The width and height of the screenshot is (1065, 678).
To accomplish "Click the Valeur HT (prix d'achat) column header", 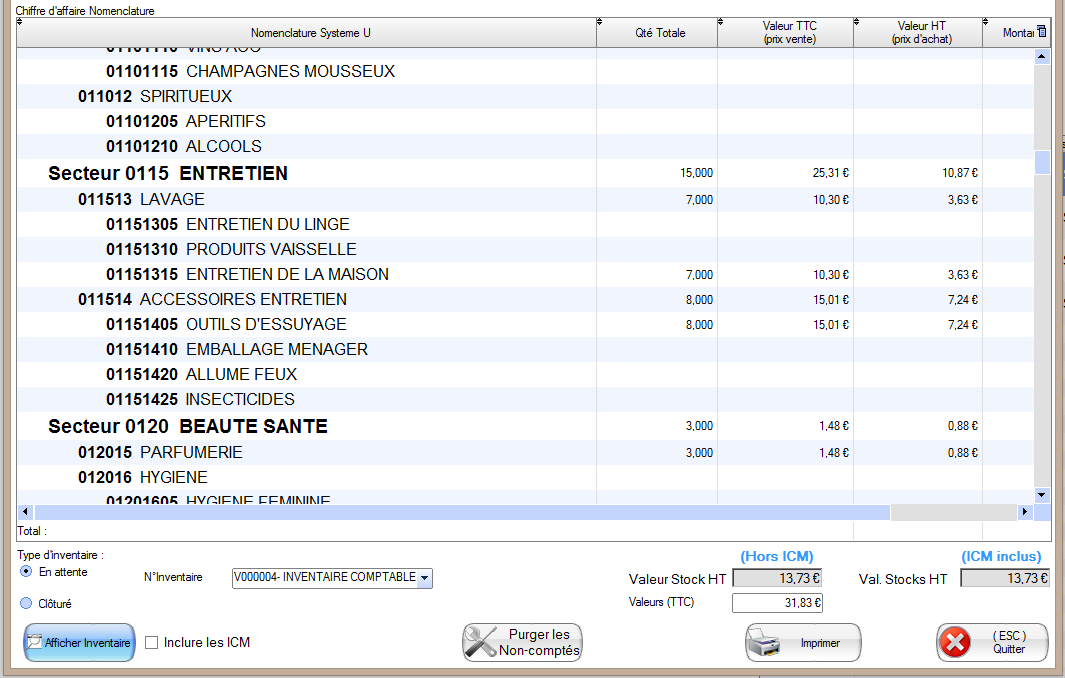I will (x=920, y=33).
